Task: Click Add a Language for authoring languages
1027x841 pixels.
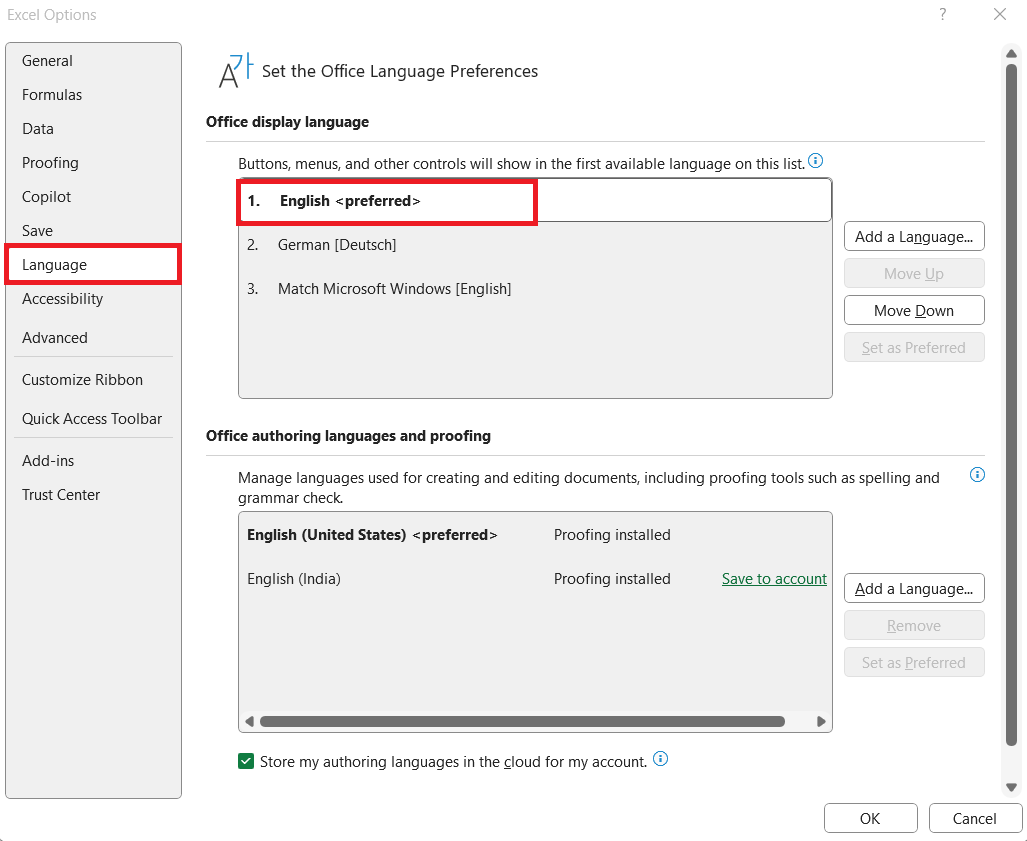Action: (914, 588)
